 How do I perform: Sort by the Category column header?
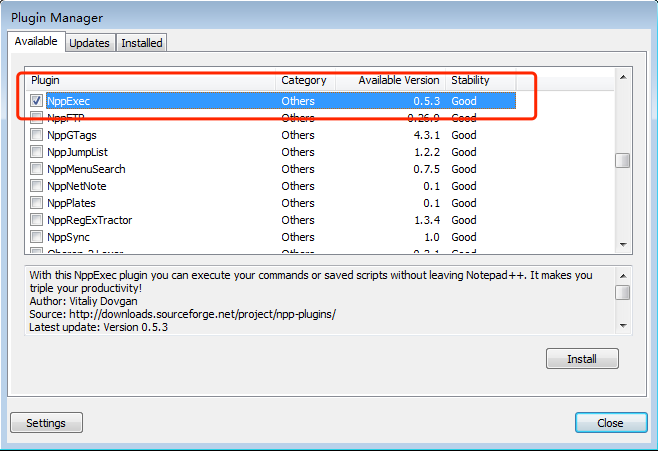[304, 80]
